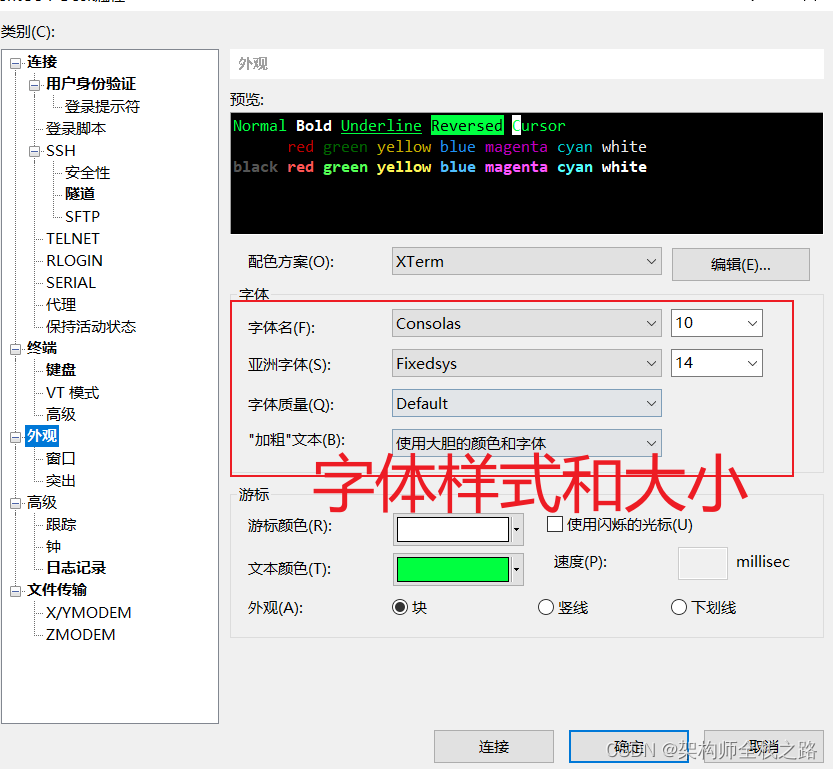833x769 pixels.
Task: Click the white 游标颜色 swatch
Action: pyautogui.click(x=453, y=529)
